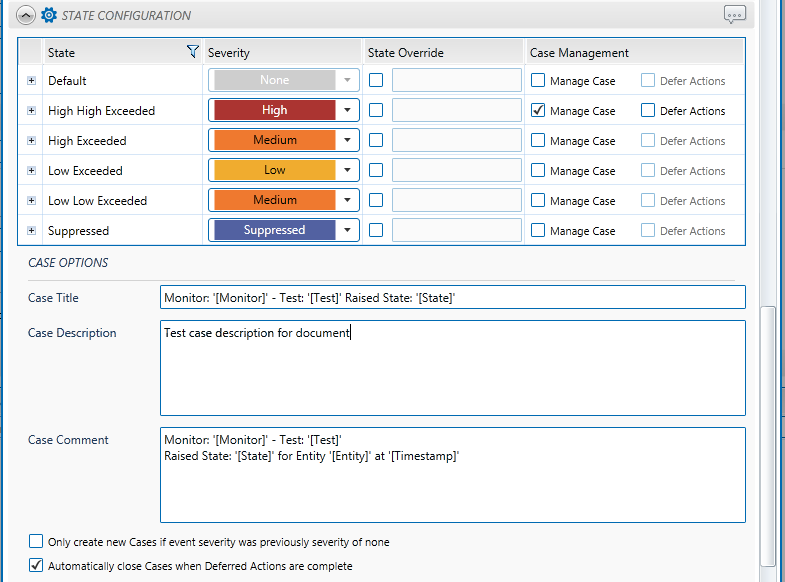Open severity dropdown for Low Exceeded
785x582 pixels.
[348, 171]
